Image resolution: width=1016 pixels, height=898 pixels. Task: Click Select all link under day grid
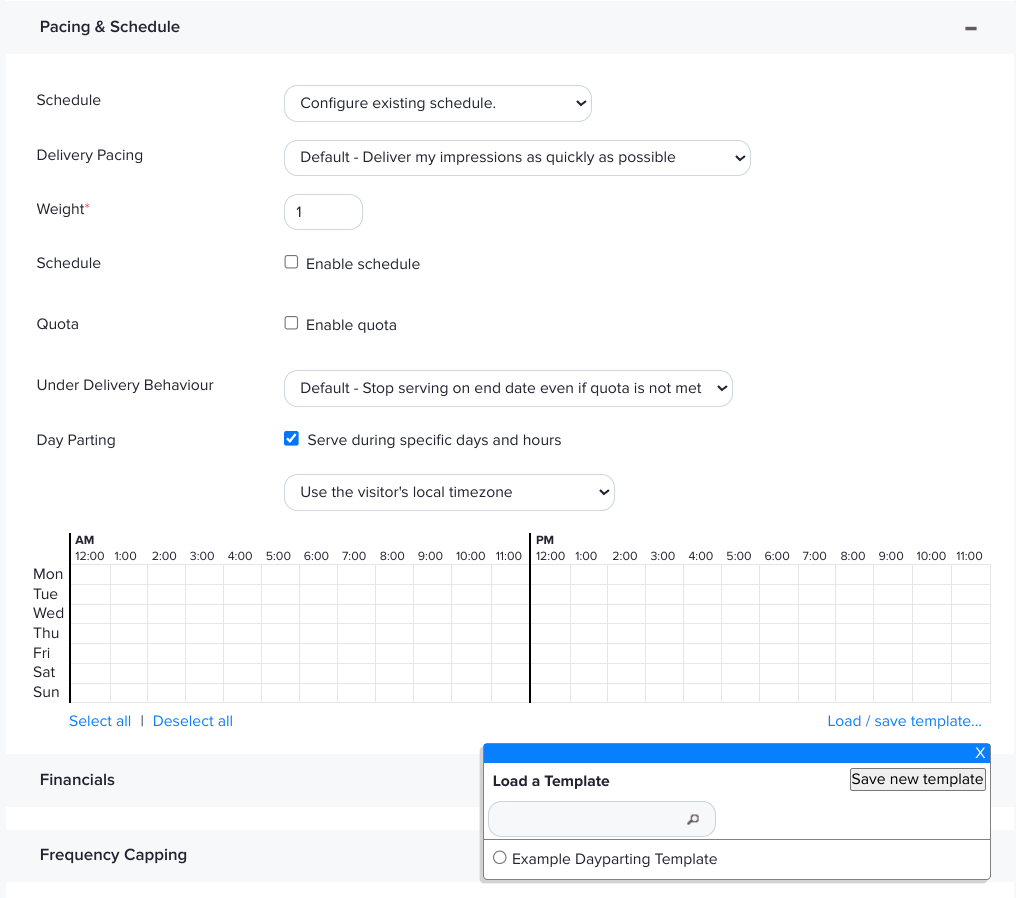(x=100, y=721)
